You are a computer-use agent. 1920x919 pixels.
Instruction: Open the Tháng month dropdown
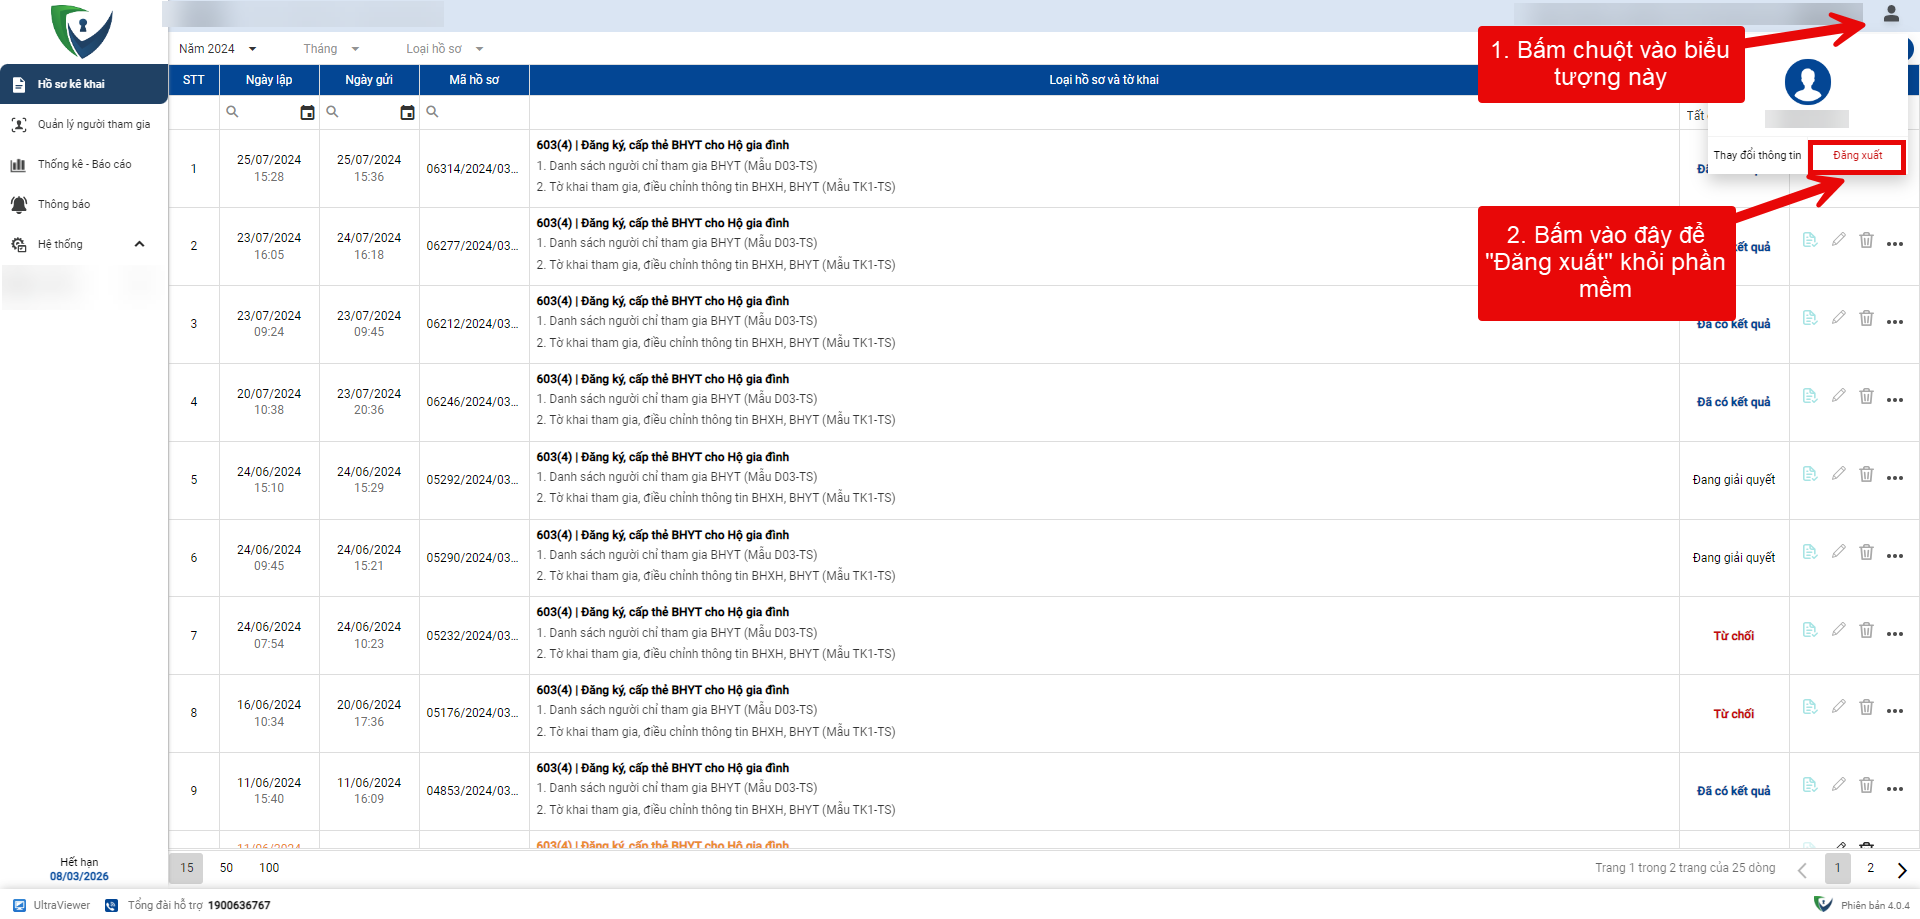(x=331, y=49)
